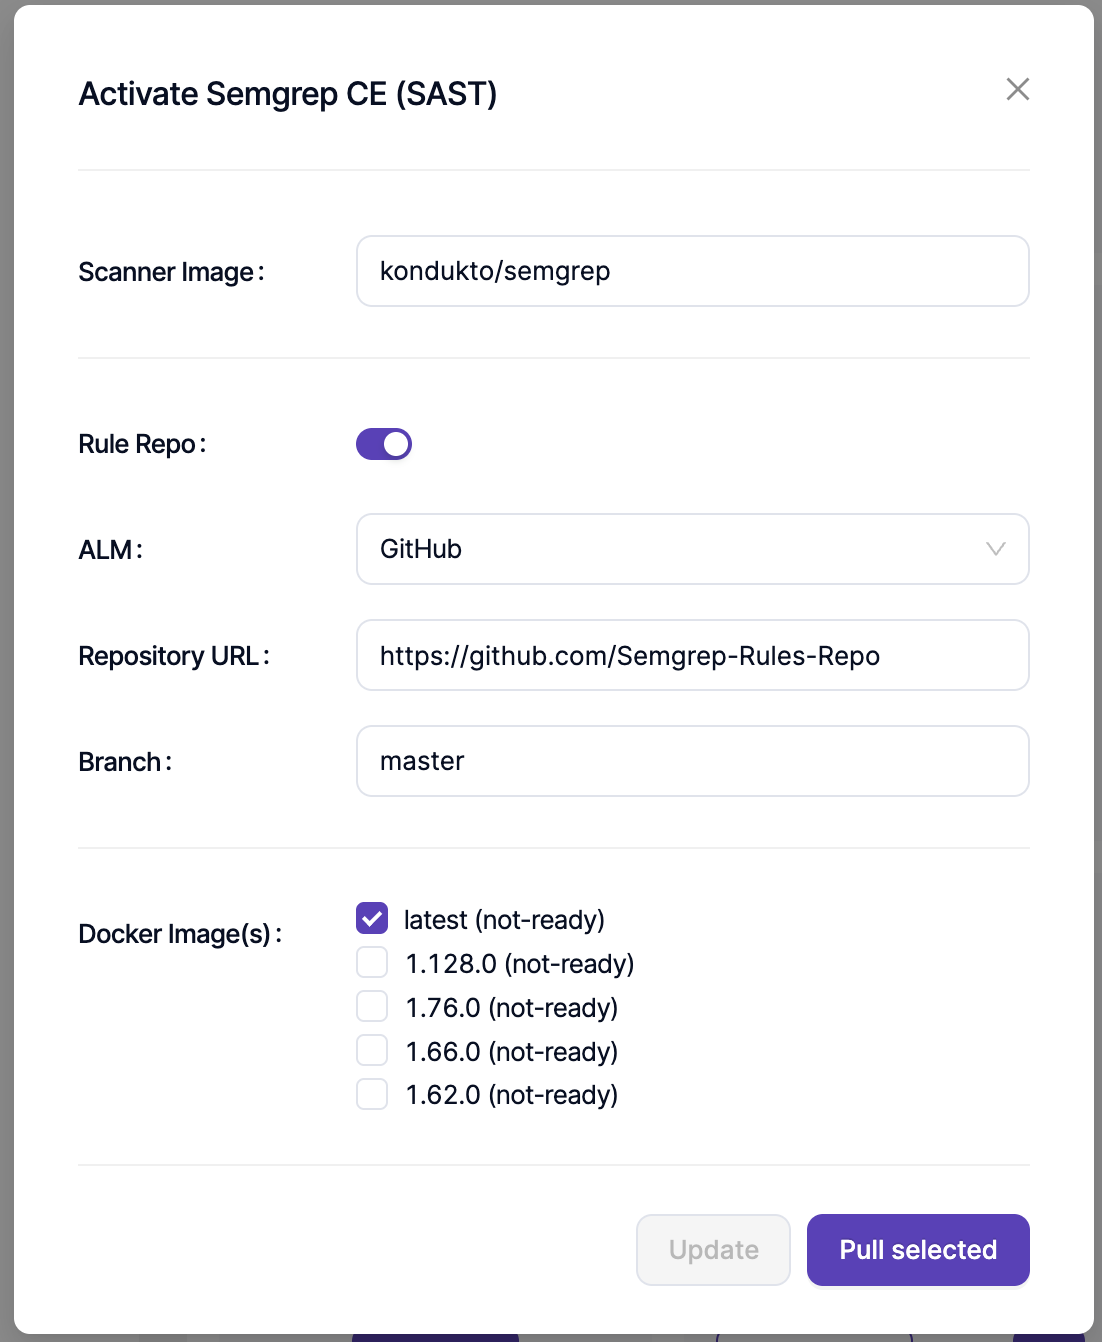Edit the Branch field containing master
The image size is (1102, 1342).
[692, 761]
